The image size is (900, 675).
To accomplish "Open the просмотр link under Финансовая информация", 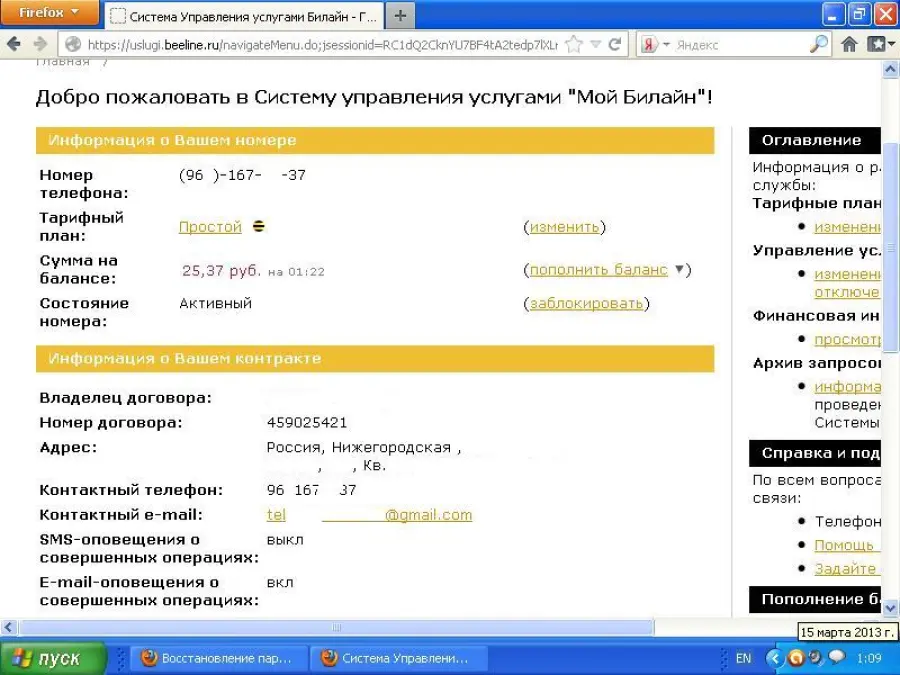I will pos(847,340).
